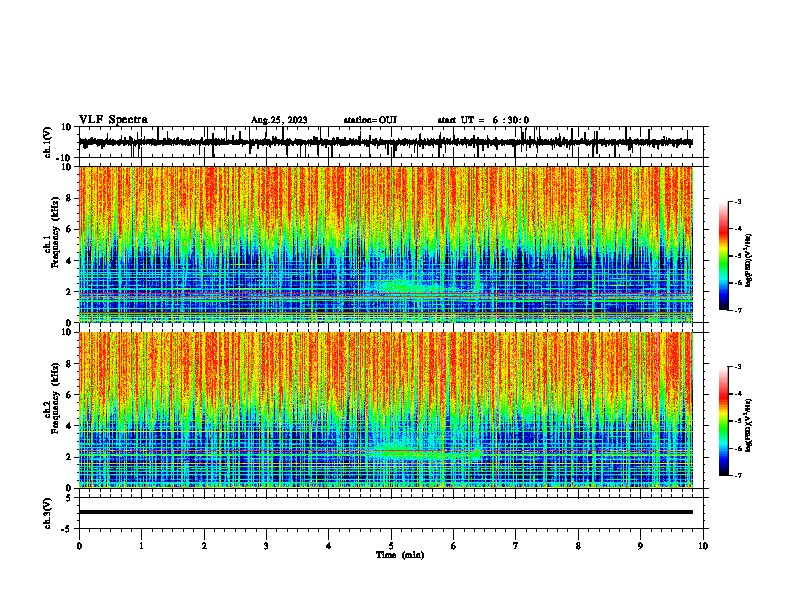Click the "Time (min)" axis label
Viewport: 792px width, 612px height.
pyautogui.click(x=400, y=555)
